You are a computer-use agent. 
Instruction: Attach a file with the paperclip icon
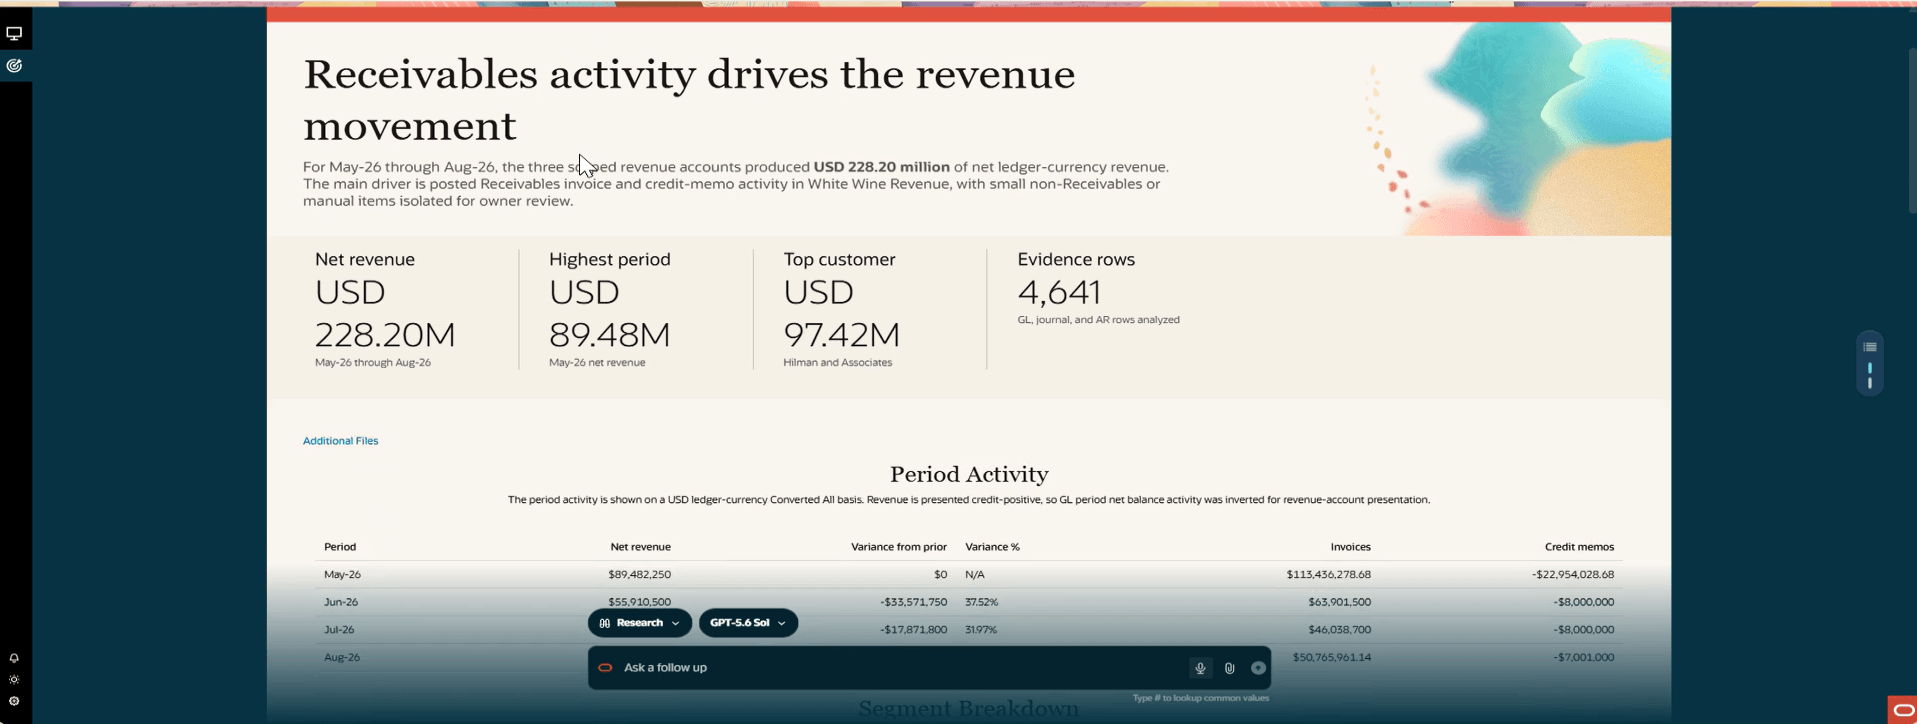[x=1229, y=668]
